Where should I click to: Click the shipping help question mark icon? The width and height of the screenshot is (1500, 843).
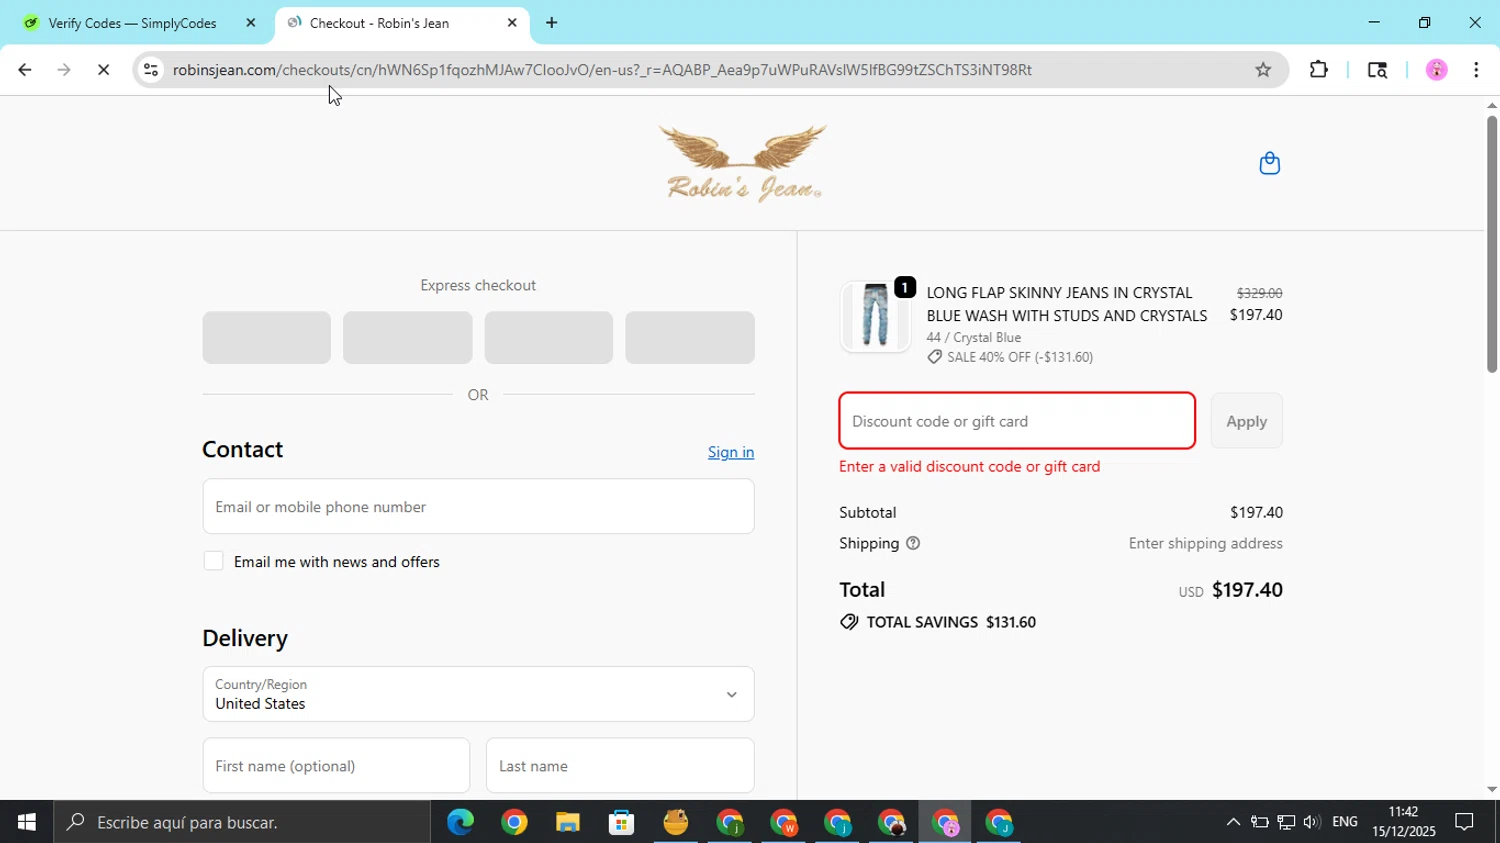click(913, 543)
